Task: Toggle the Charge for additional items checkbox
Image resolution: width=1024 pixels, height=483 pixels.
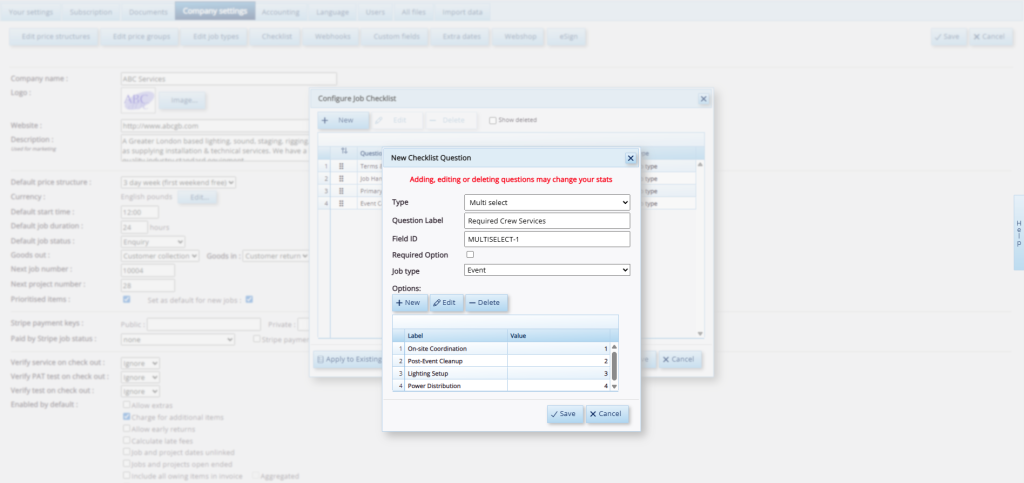Action: tap(127, 416)
